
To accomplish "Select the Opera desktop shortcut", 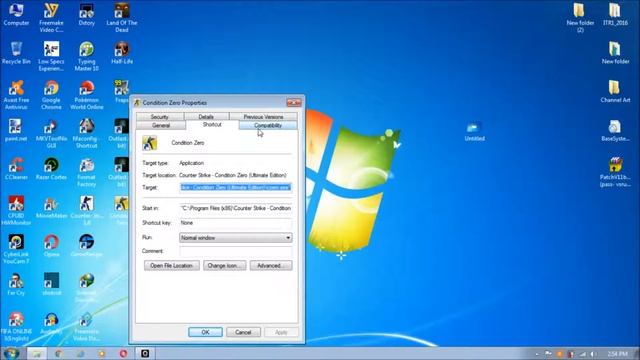I will [x=51, y=245].
